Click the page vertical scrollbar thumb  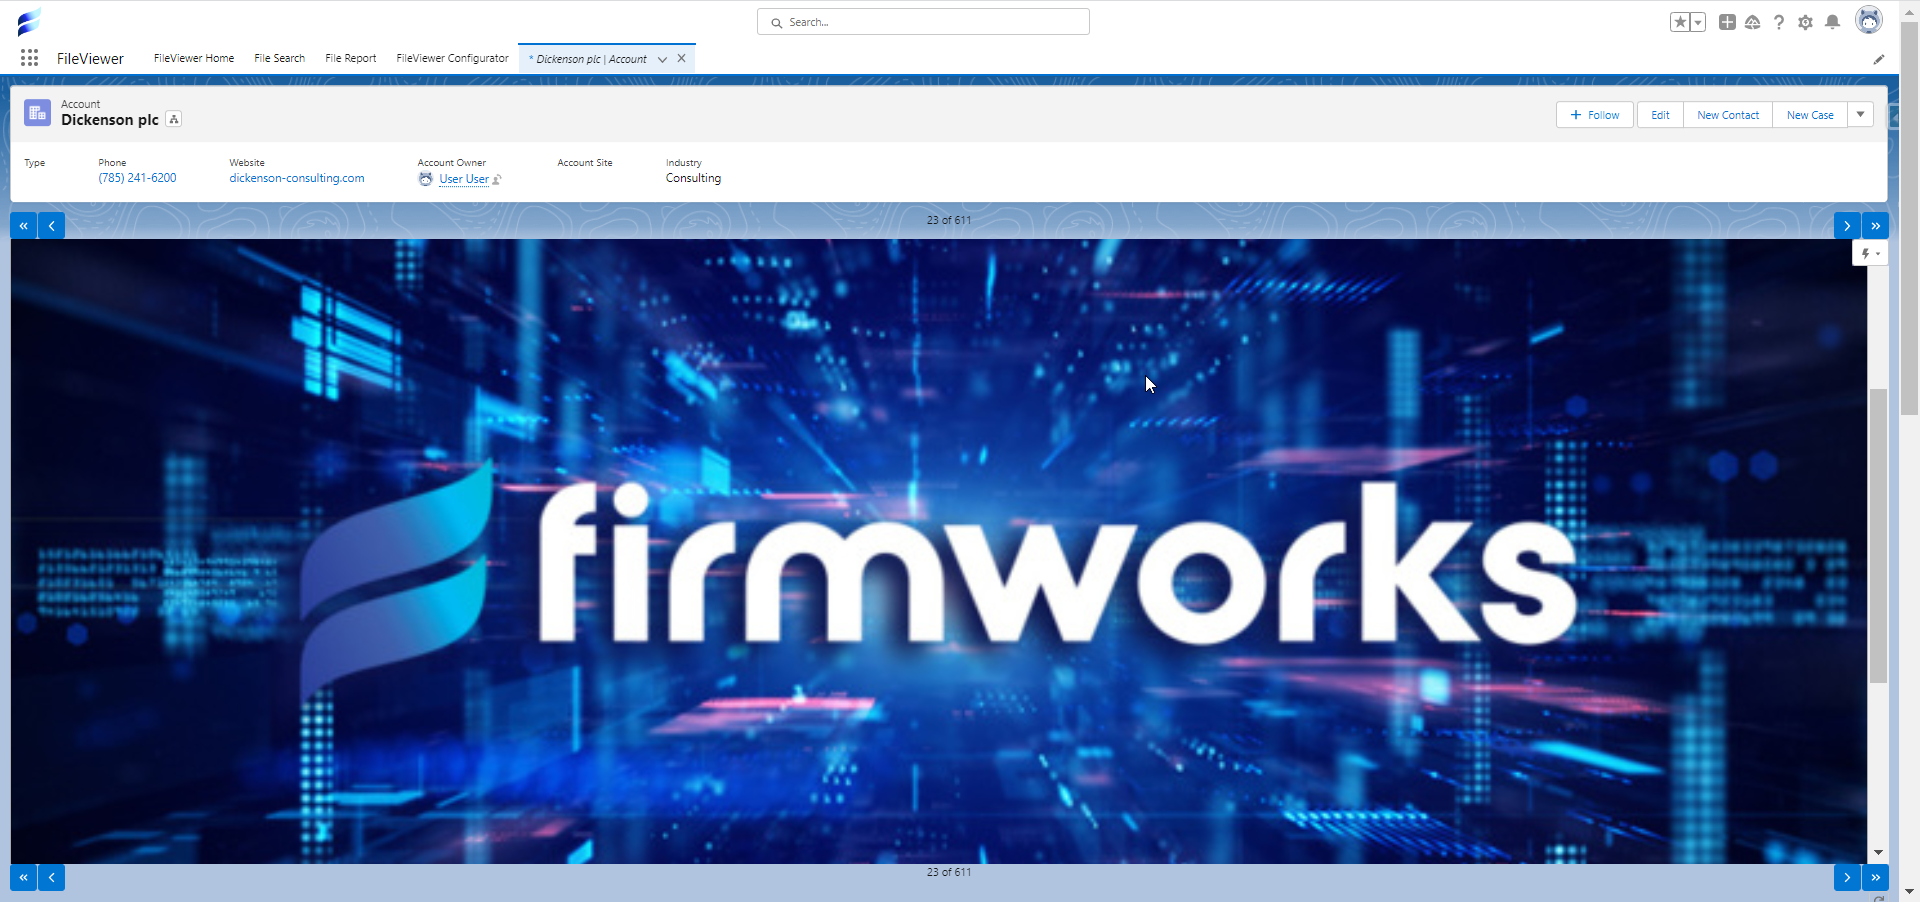click(1909, 218)
